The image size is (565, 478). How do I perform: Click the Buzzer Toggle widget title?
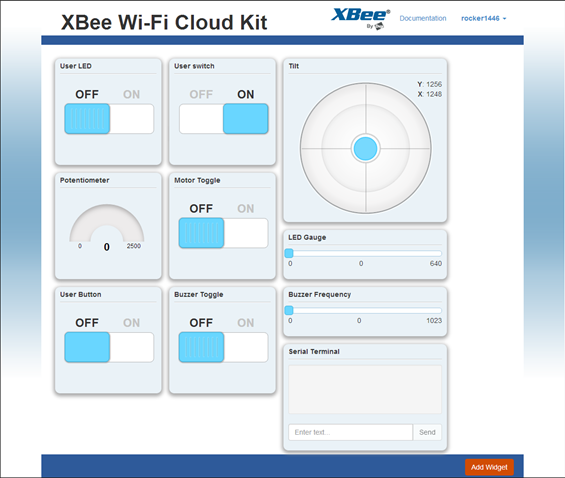199,294
